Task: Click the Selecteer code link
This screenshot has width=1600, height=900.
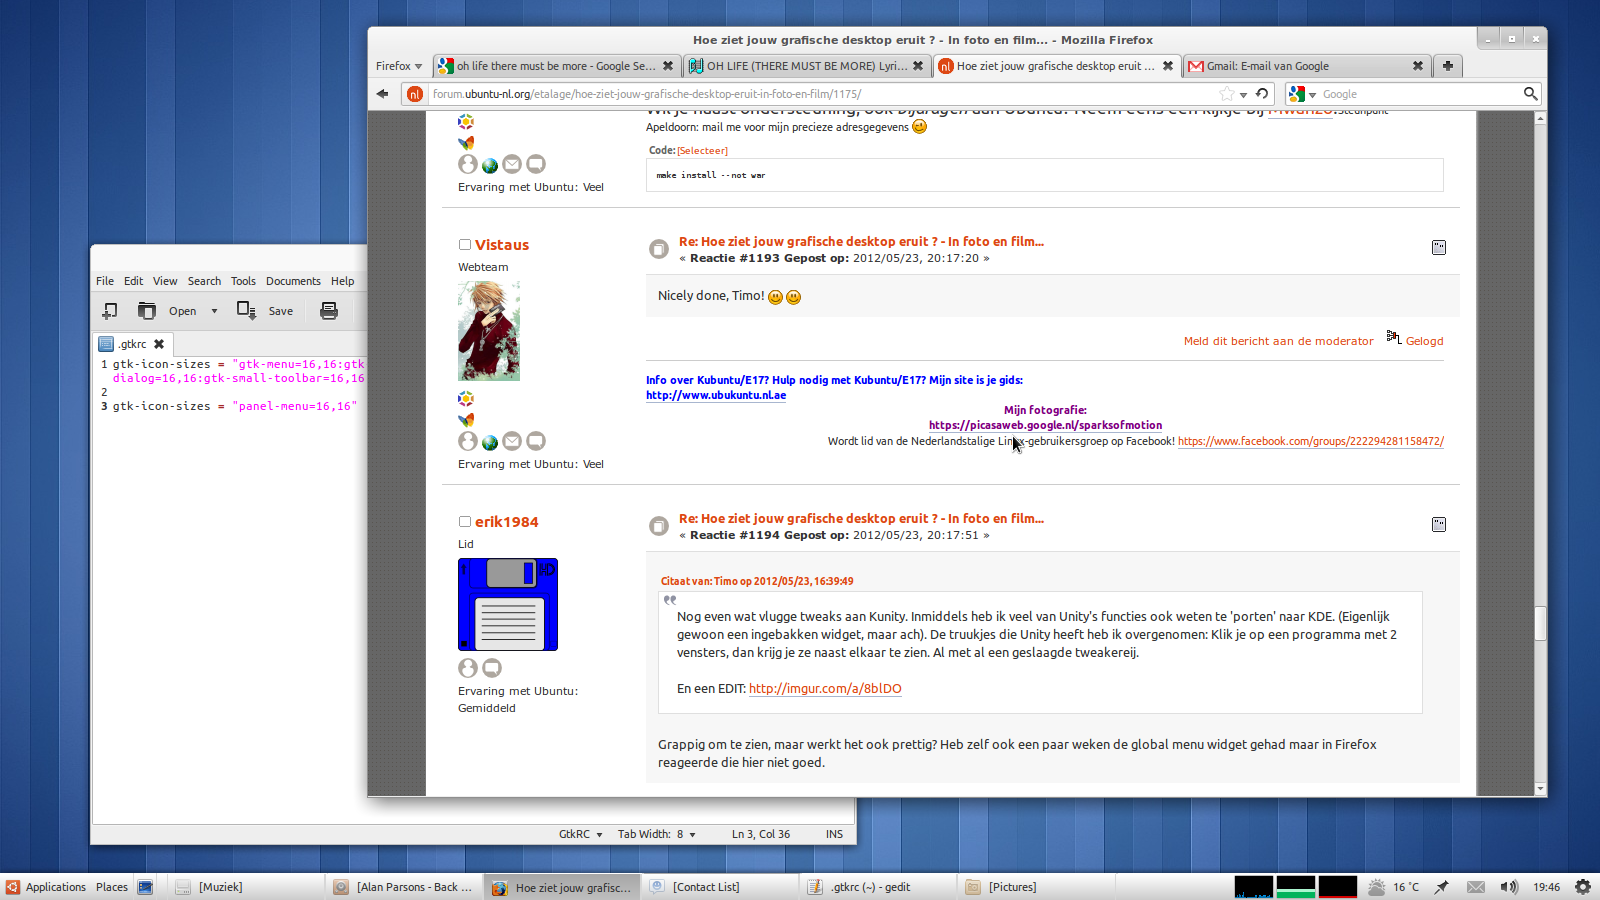Action: tap(703, 151)
